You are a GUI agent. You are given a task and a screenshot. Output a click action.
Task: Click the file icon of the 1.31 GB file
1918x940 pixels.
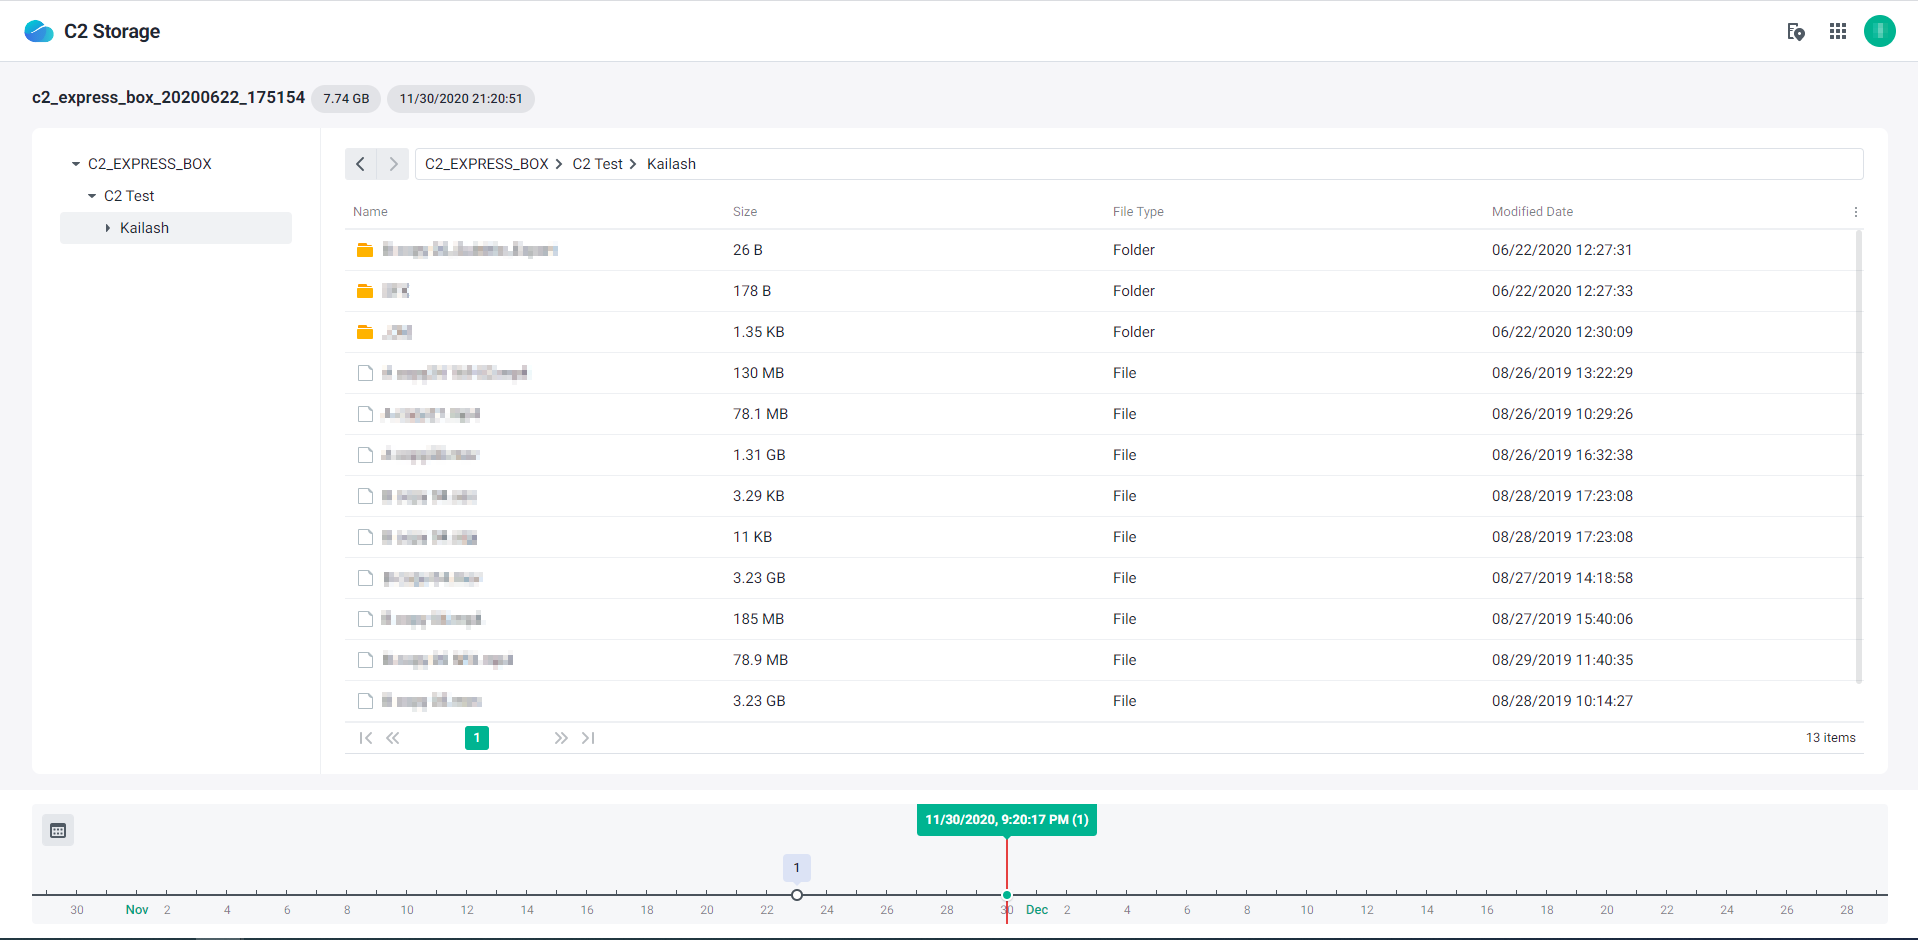click(365, 454)
